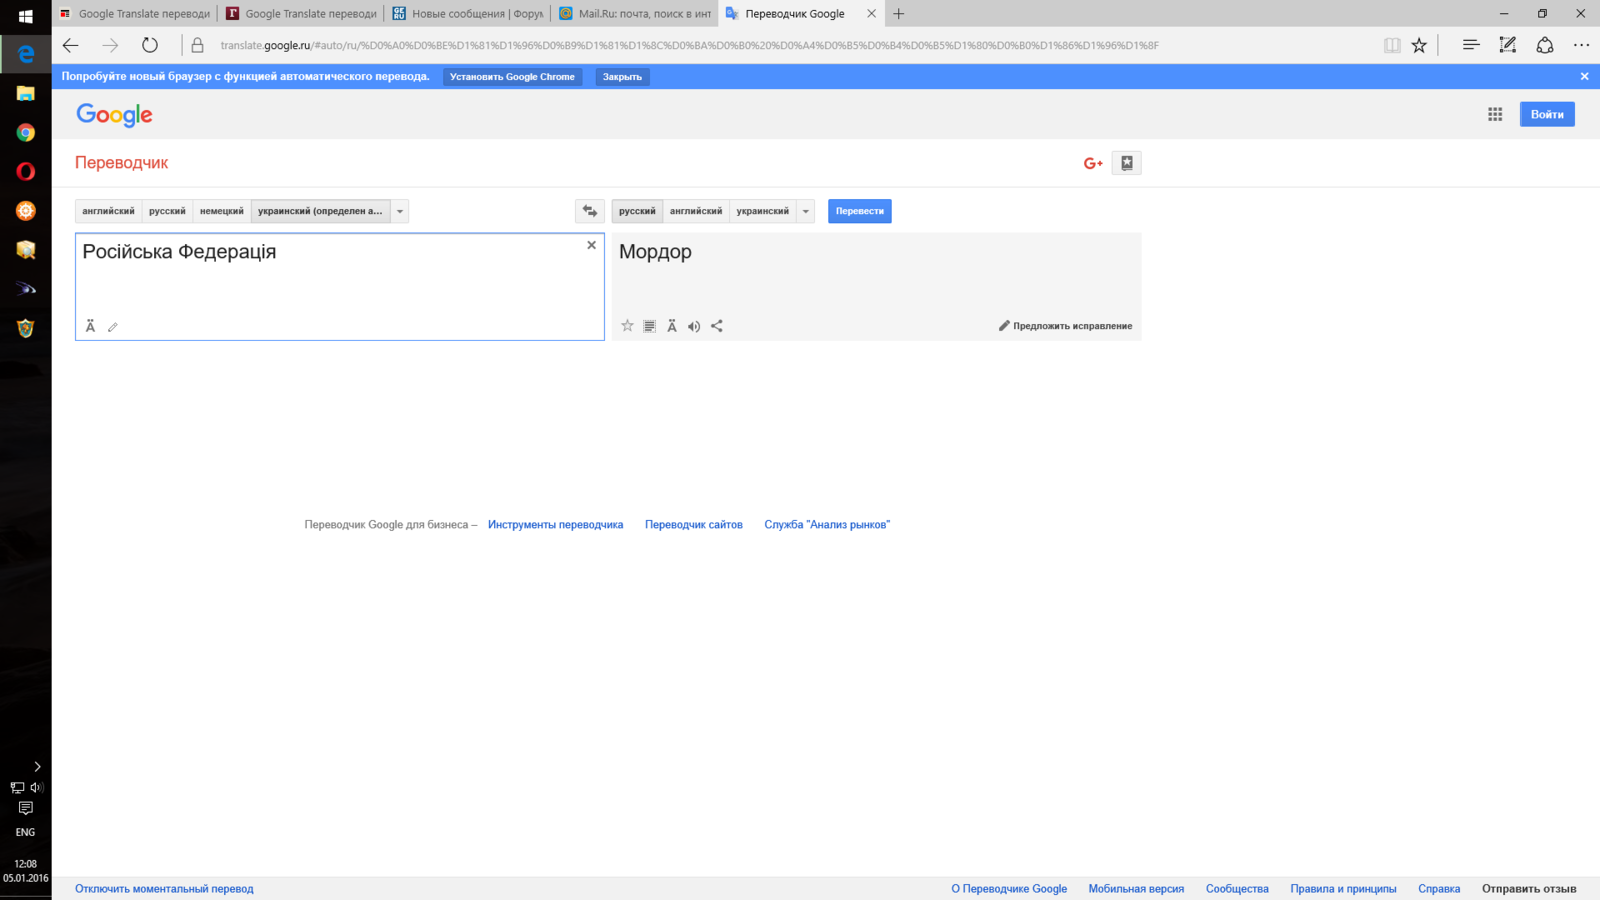This screenshot has height=900, width=1600.
Task: Select английский as source language
Action: 108,211
